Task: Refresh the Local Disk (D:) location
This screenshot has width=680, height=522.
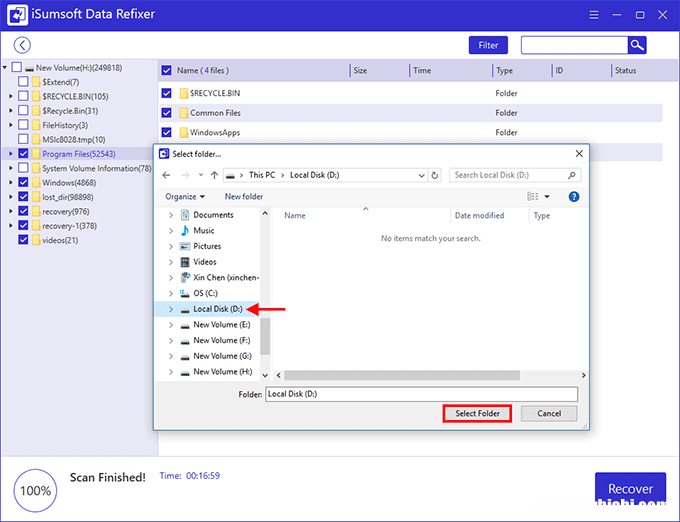Action: pyautogui.click(x=435, y=175)
